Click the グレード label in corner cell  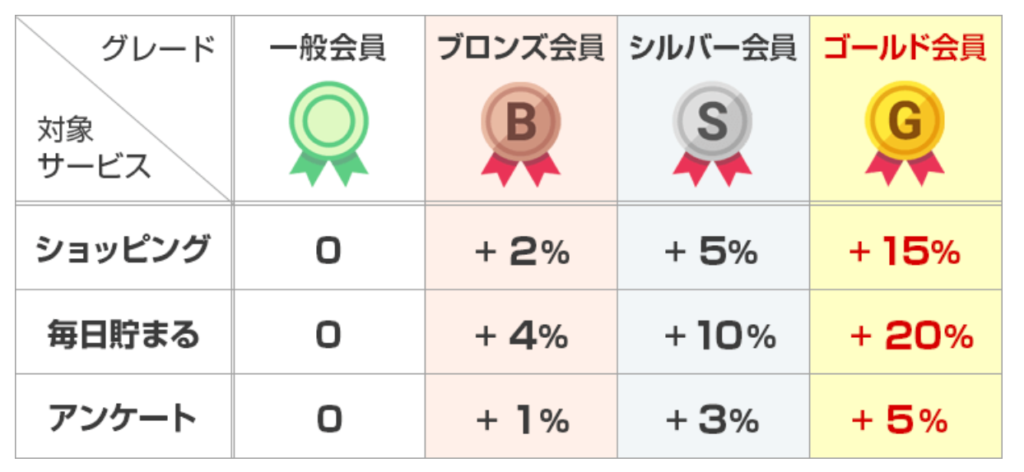(159, 50)
